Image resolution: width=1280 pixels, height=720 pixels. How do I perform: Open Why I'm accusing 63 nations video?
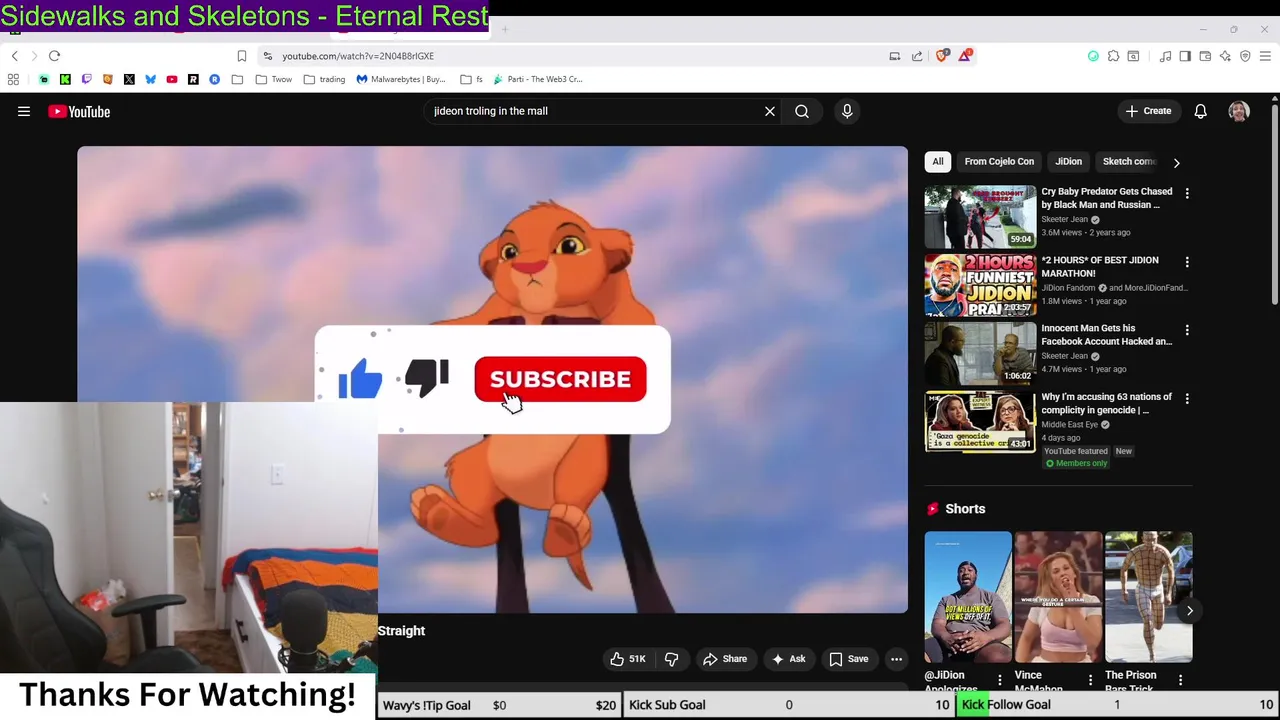click(1106, 403)
